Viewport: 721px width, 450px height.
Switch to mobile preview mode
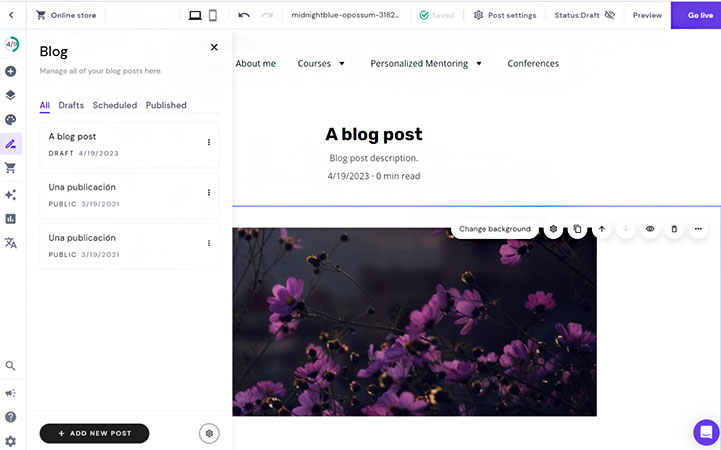[x=212, y=15]
